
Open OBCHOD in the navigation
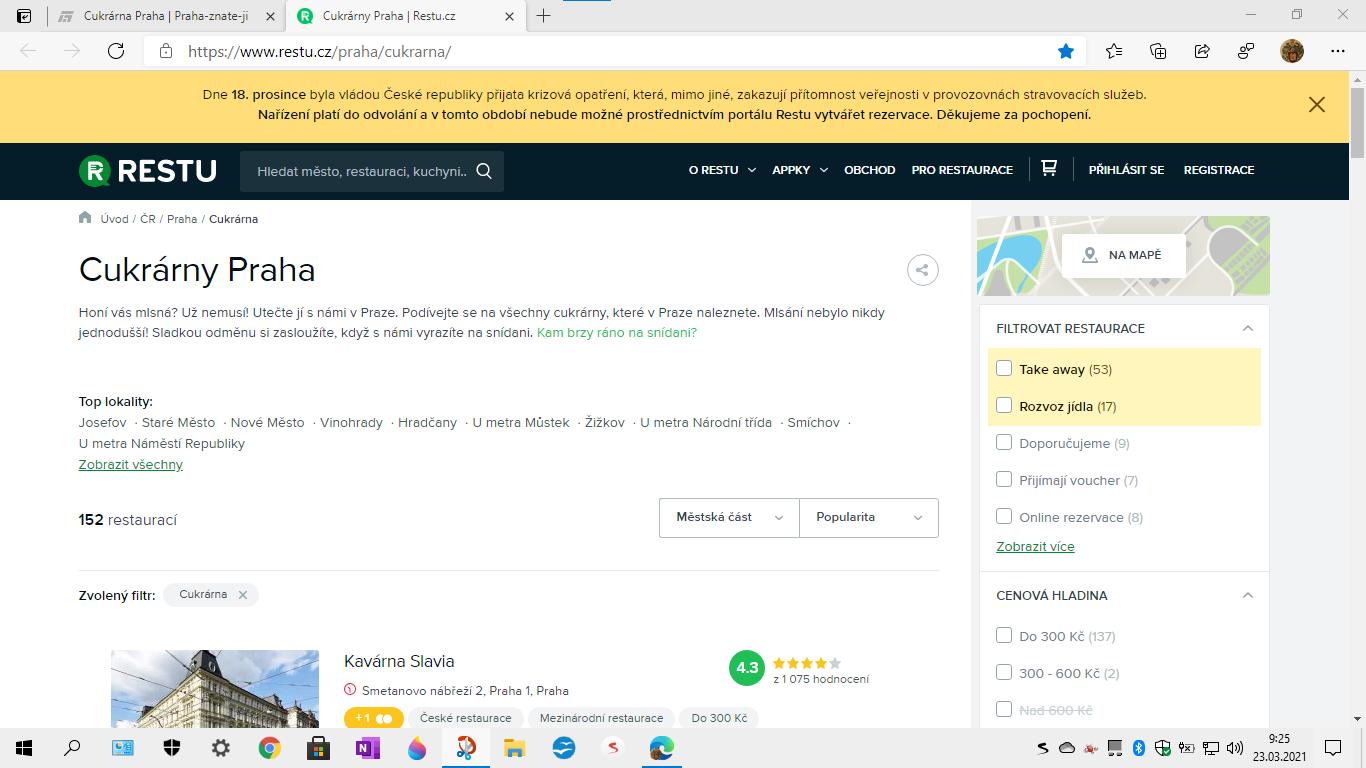(869, 170)
